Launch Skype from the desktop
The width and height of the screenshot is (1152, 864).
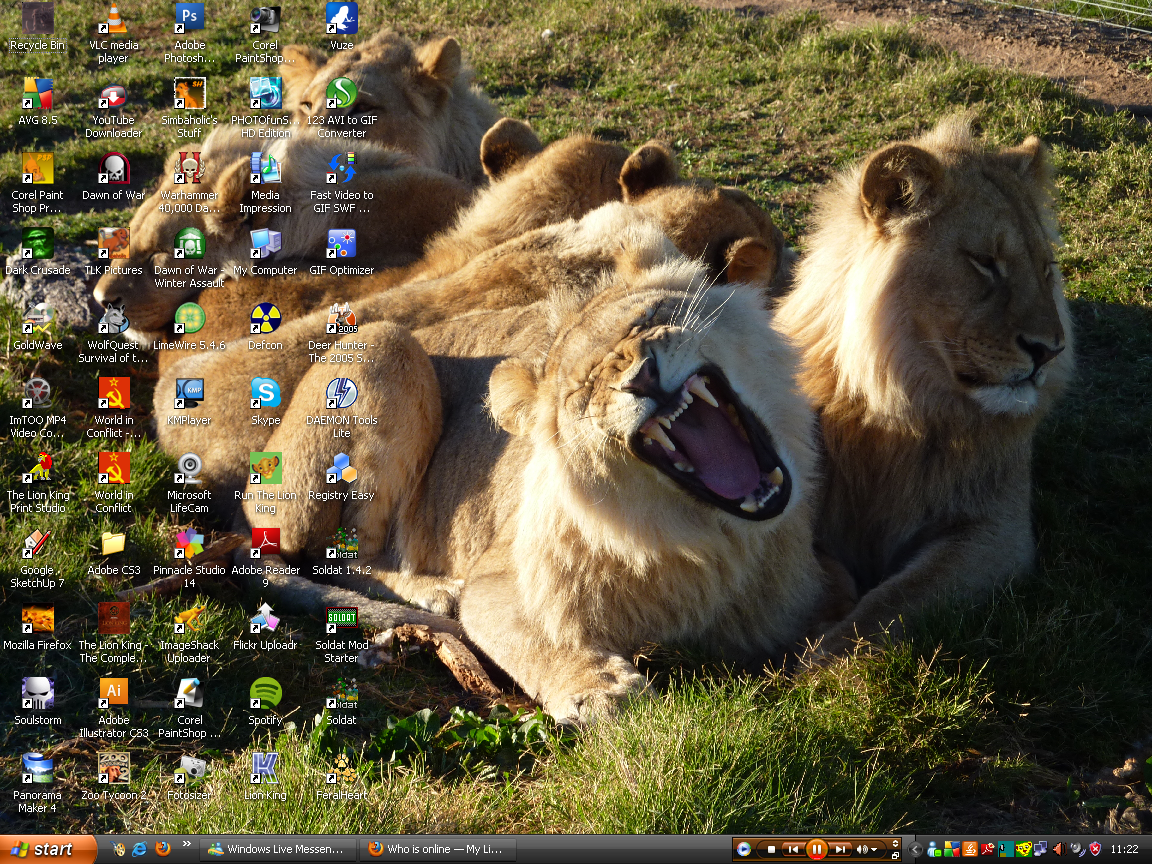265,394
